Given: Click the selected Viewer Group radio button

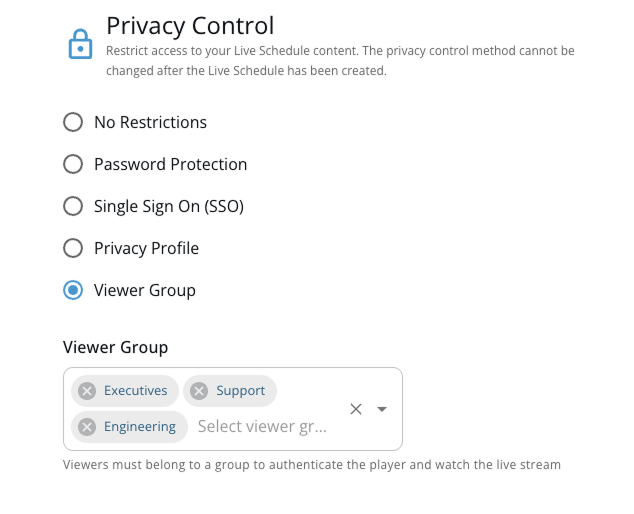Looking at the screenshot, I should click(73, 290).
